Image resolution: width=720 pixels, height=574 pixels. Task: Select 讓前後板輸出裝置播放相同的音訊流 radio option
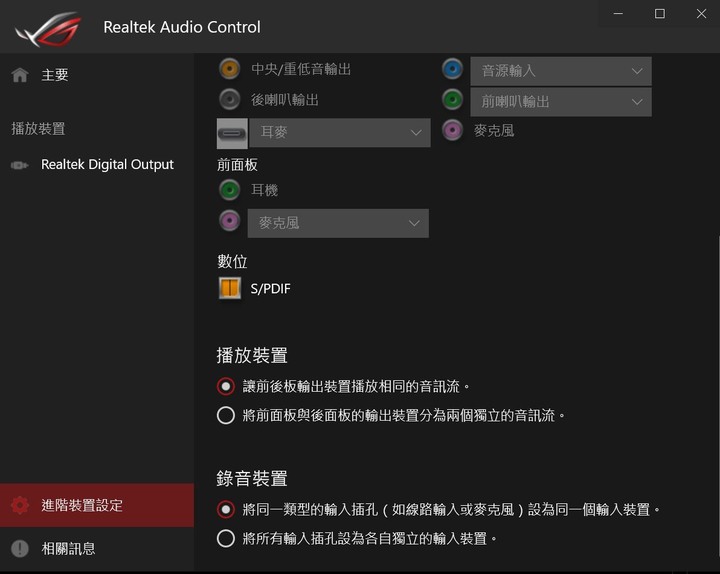click(226, 387)
